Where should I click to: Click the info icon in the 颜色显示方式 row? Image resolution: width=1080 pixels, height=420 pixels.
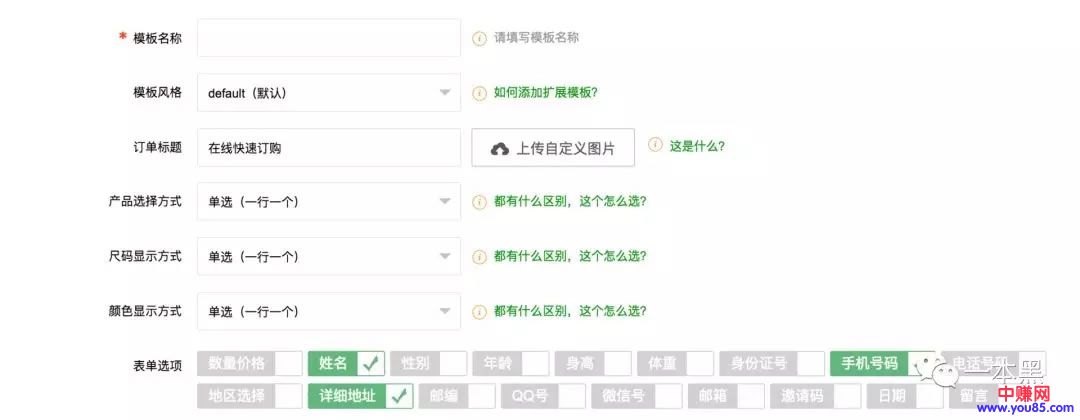[479, 312]
